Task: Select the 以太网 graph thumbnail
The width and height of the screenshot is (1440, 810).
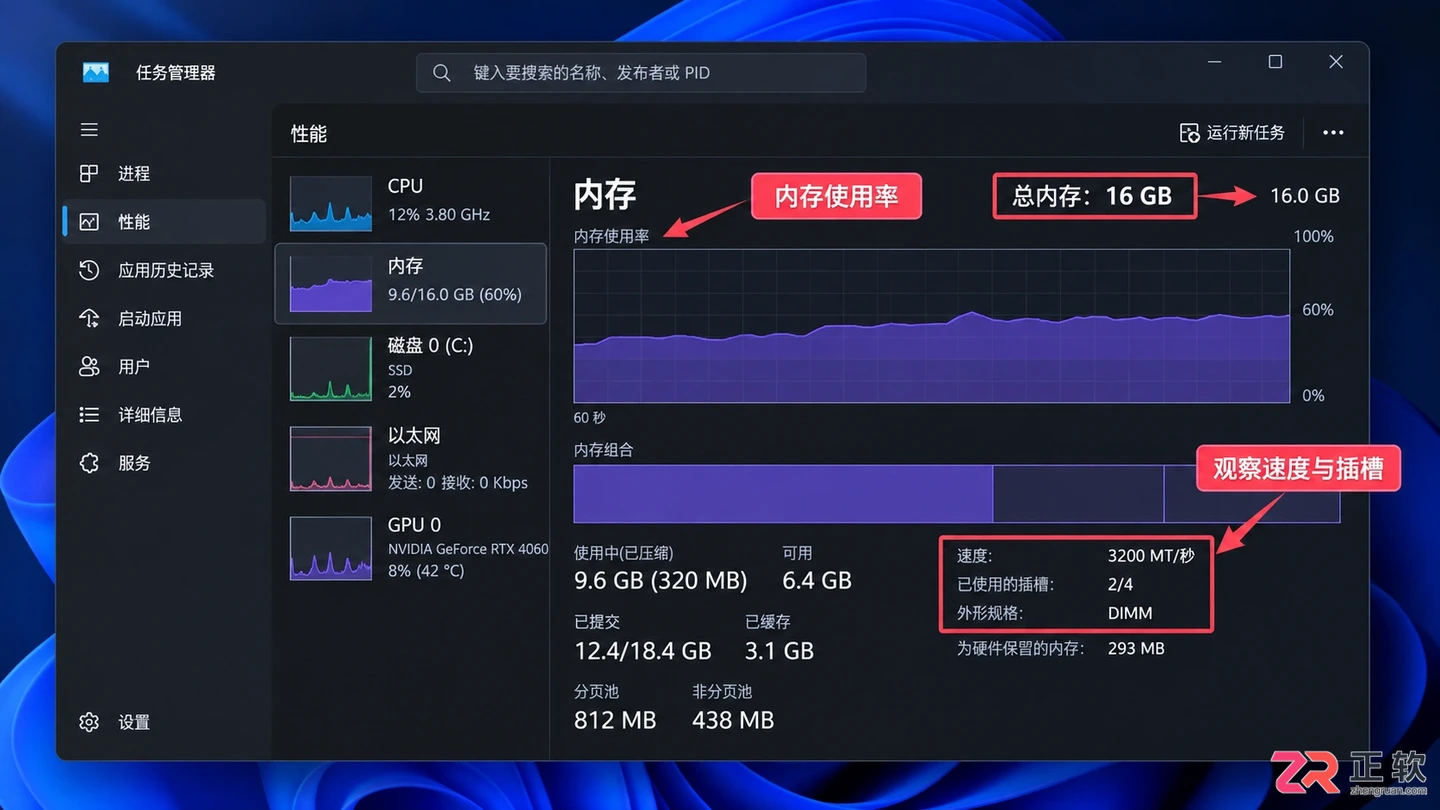Action: (331, 458)
